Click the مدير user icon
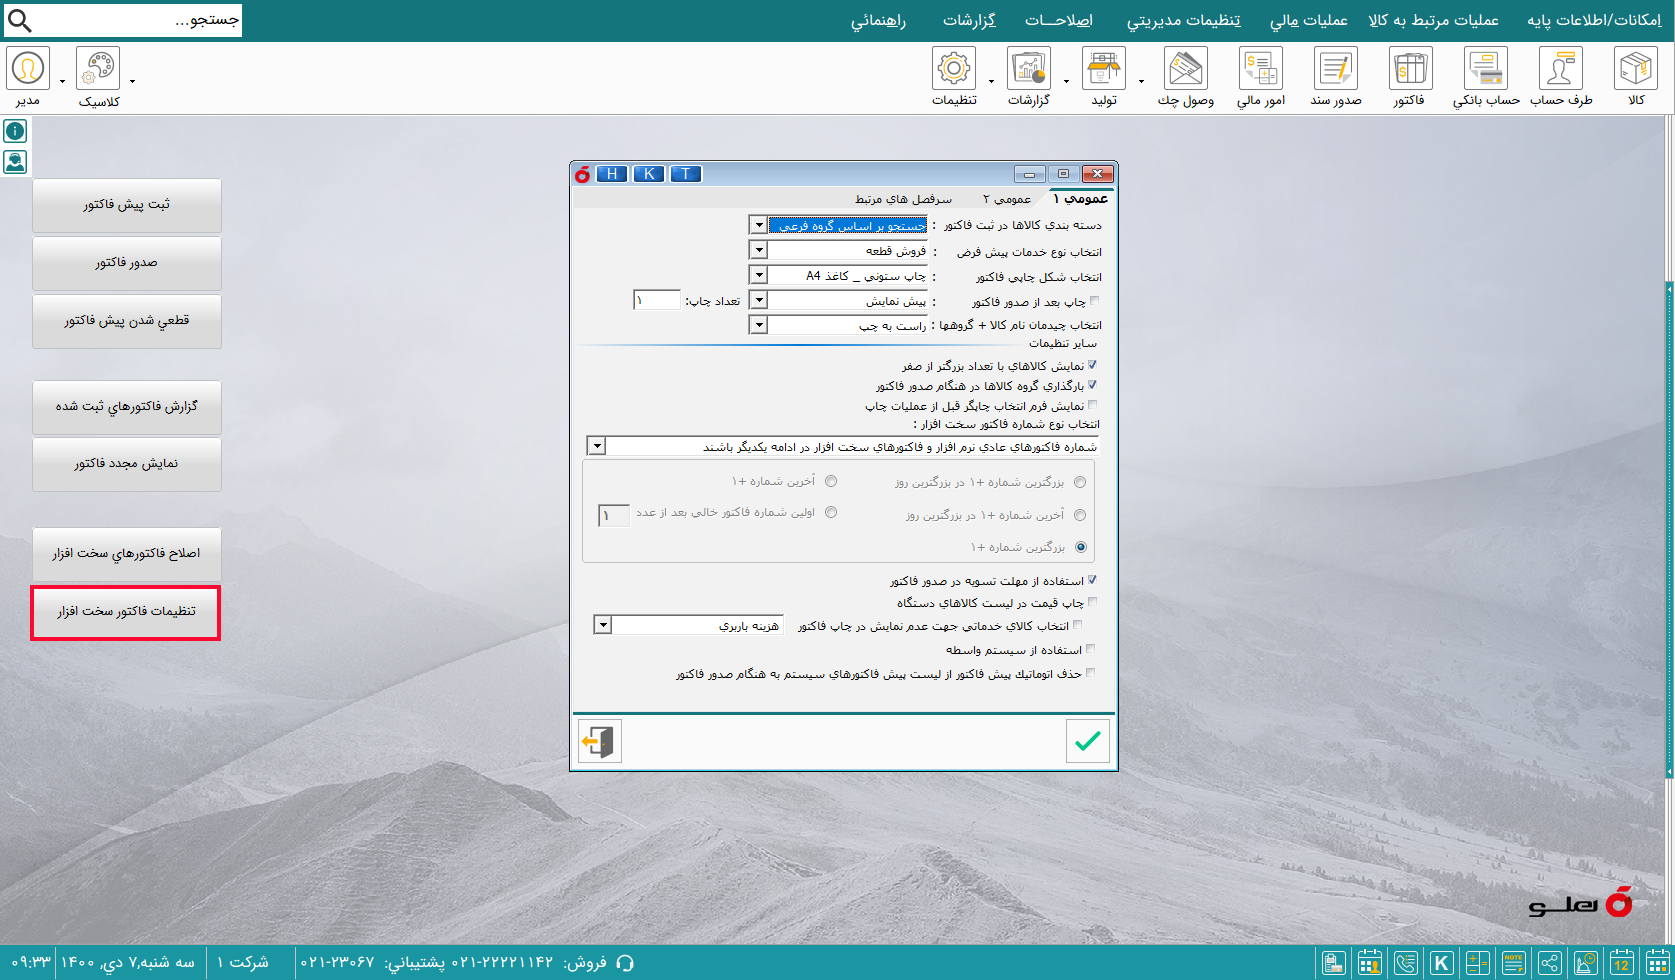This screenshot has width=1675, height=980. click(x=28, y=69)
